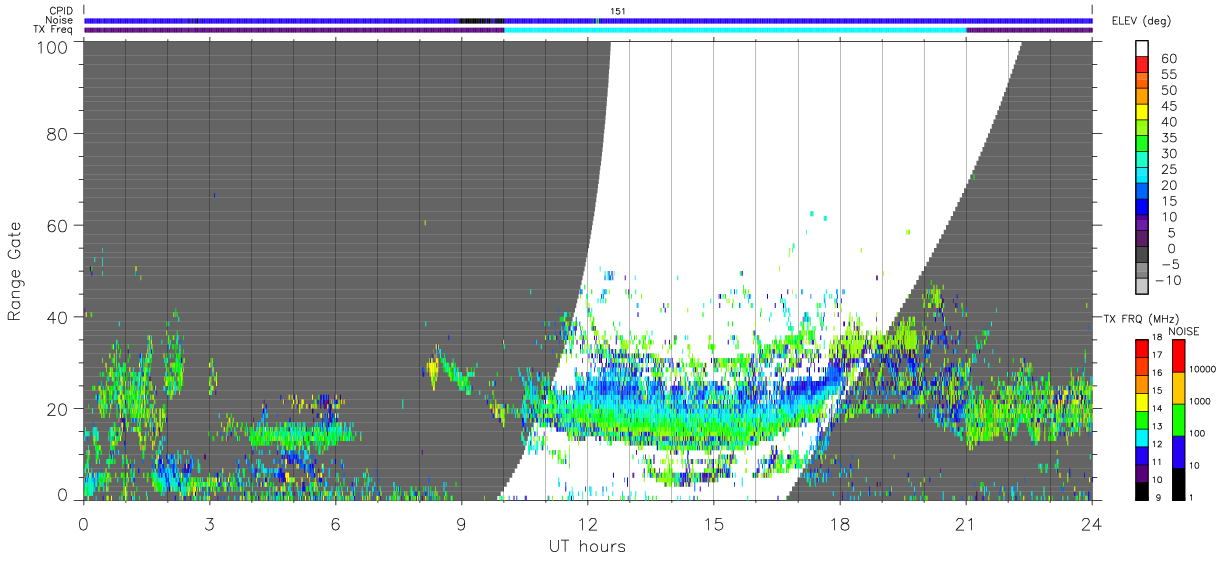Click the Range Gate axis title
Image resolution: width=1228 pixels, height=567 pixels.
click(14, 270)
